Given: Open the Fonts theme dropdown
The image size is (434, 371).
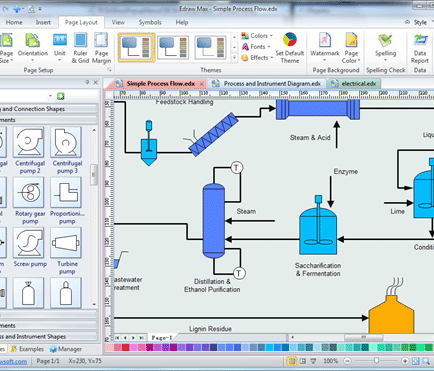Looking at the screenshot, I should point(256,47).
